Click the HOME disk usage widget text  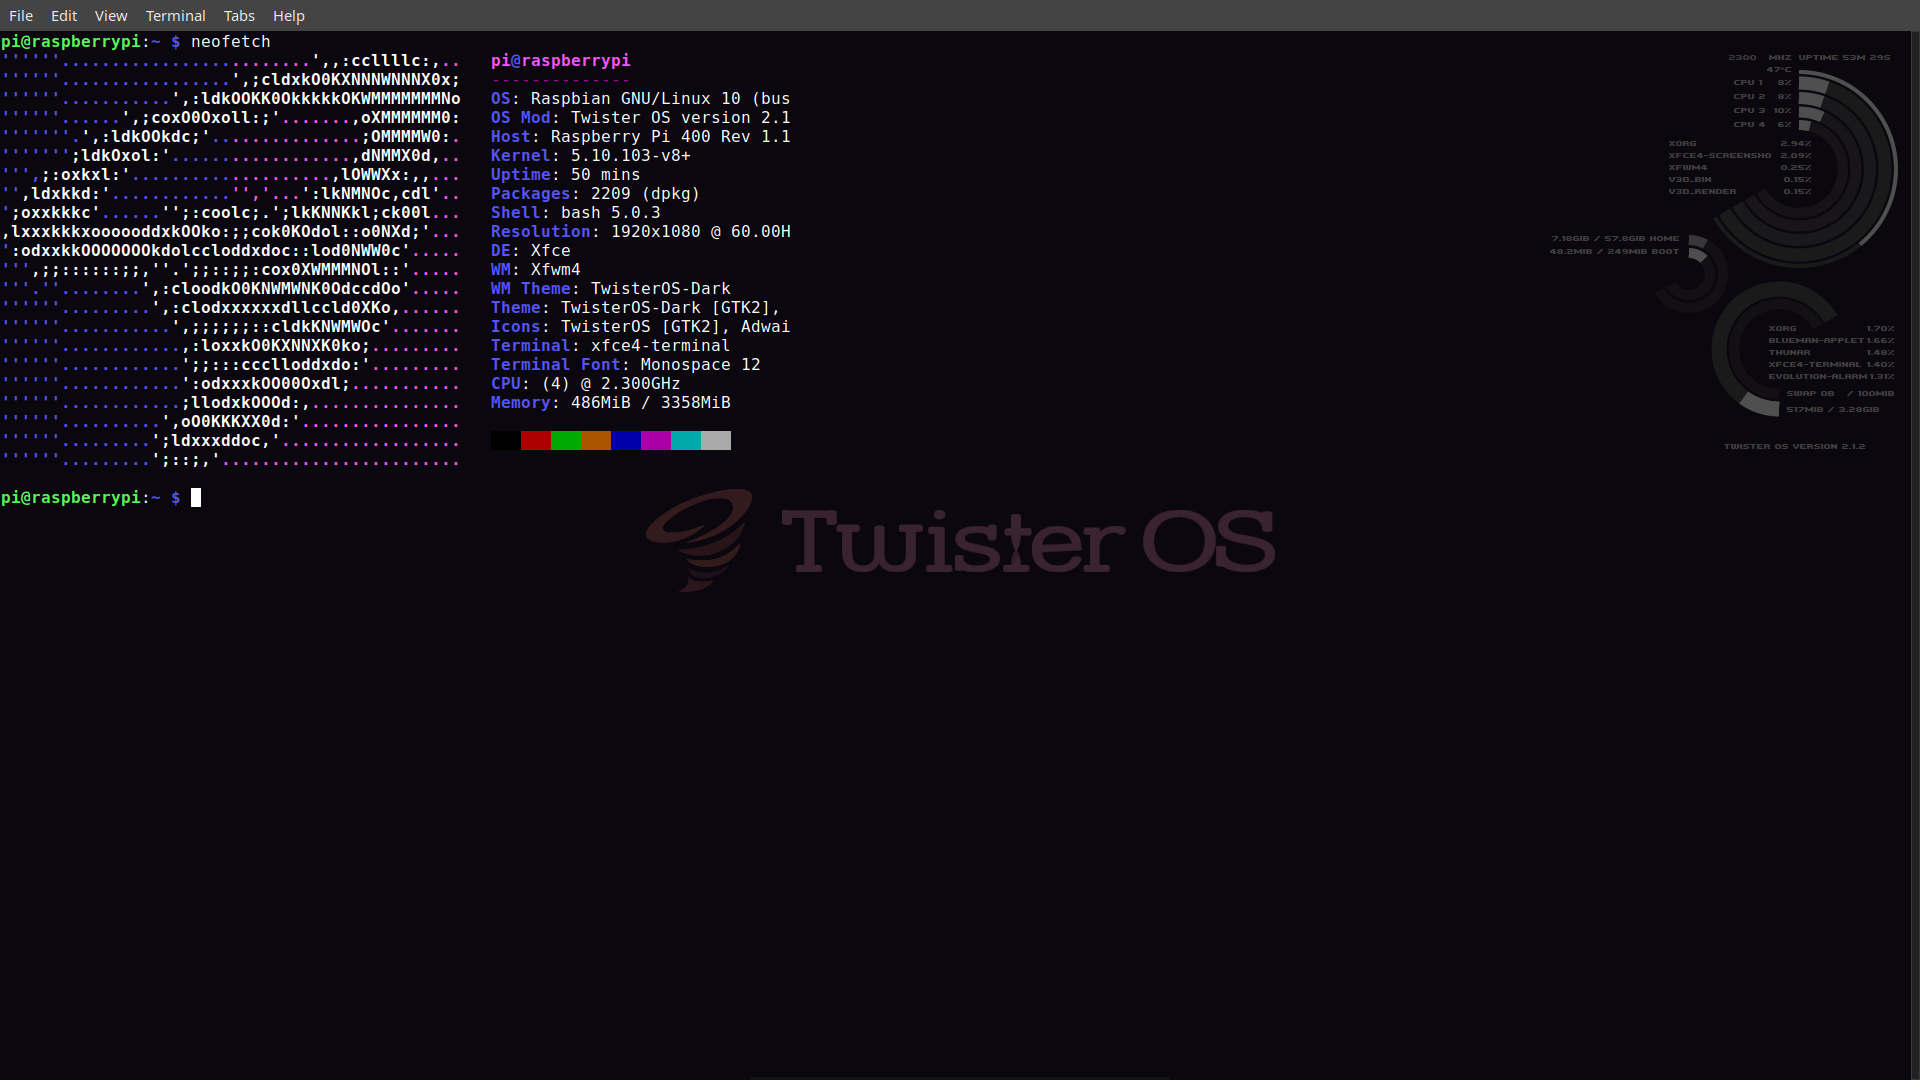coord(1615,239)
